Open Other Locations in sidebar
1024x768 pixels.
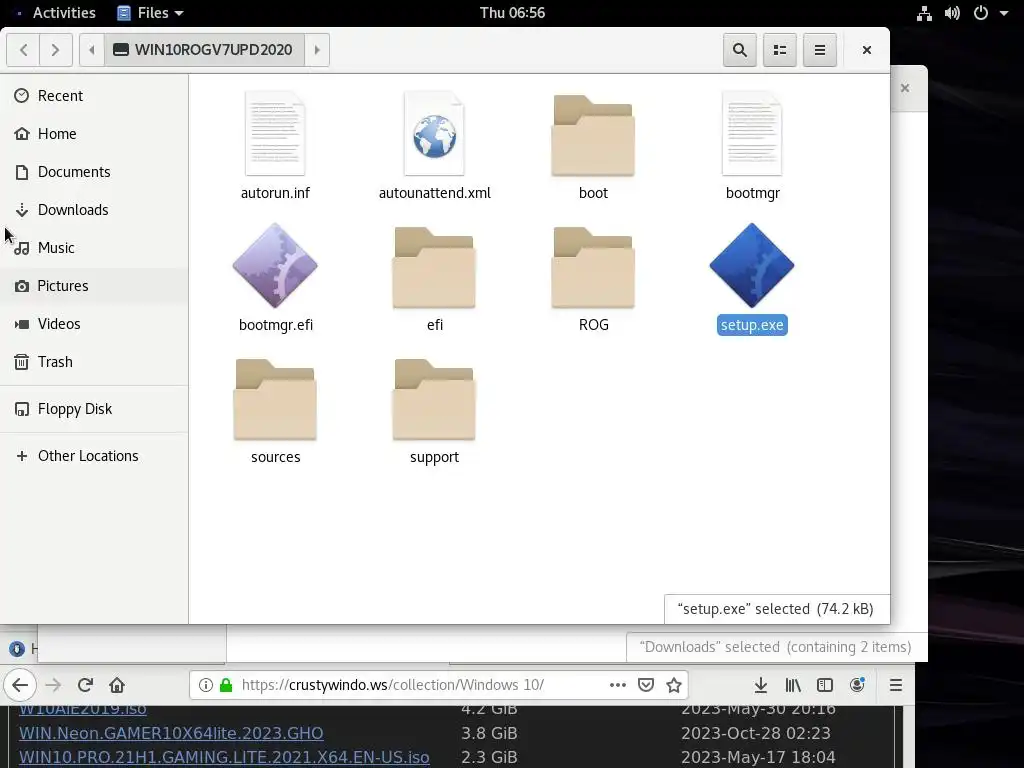click(x=94, y=456)
